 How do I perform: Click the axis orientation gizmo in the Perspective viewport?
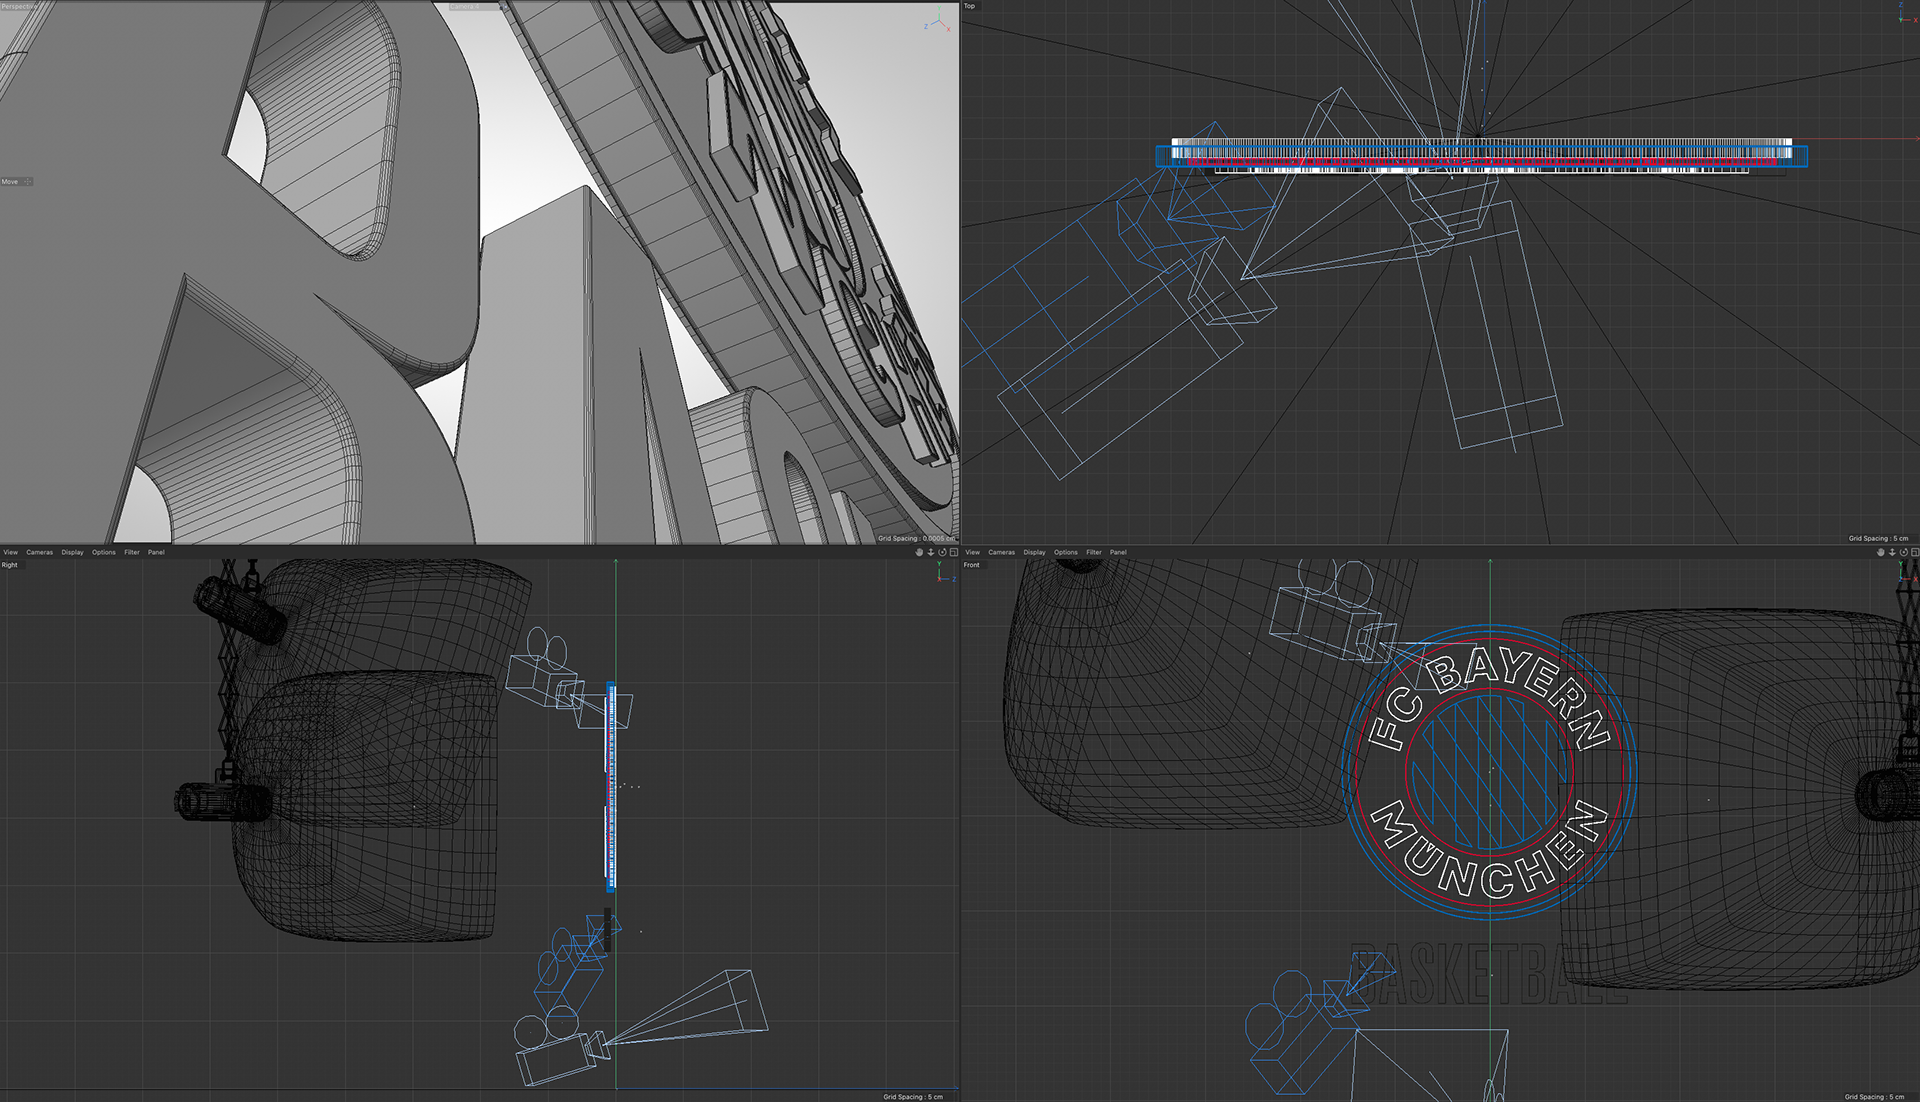point(938,20)
